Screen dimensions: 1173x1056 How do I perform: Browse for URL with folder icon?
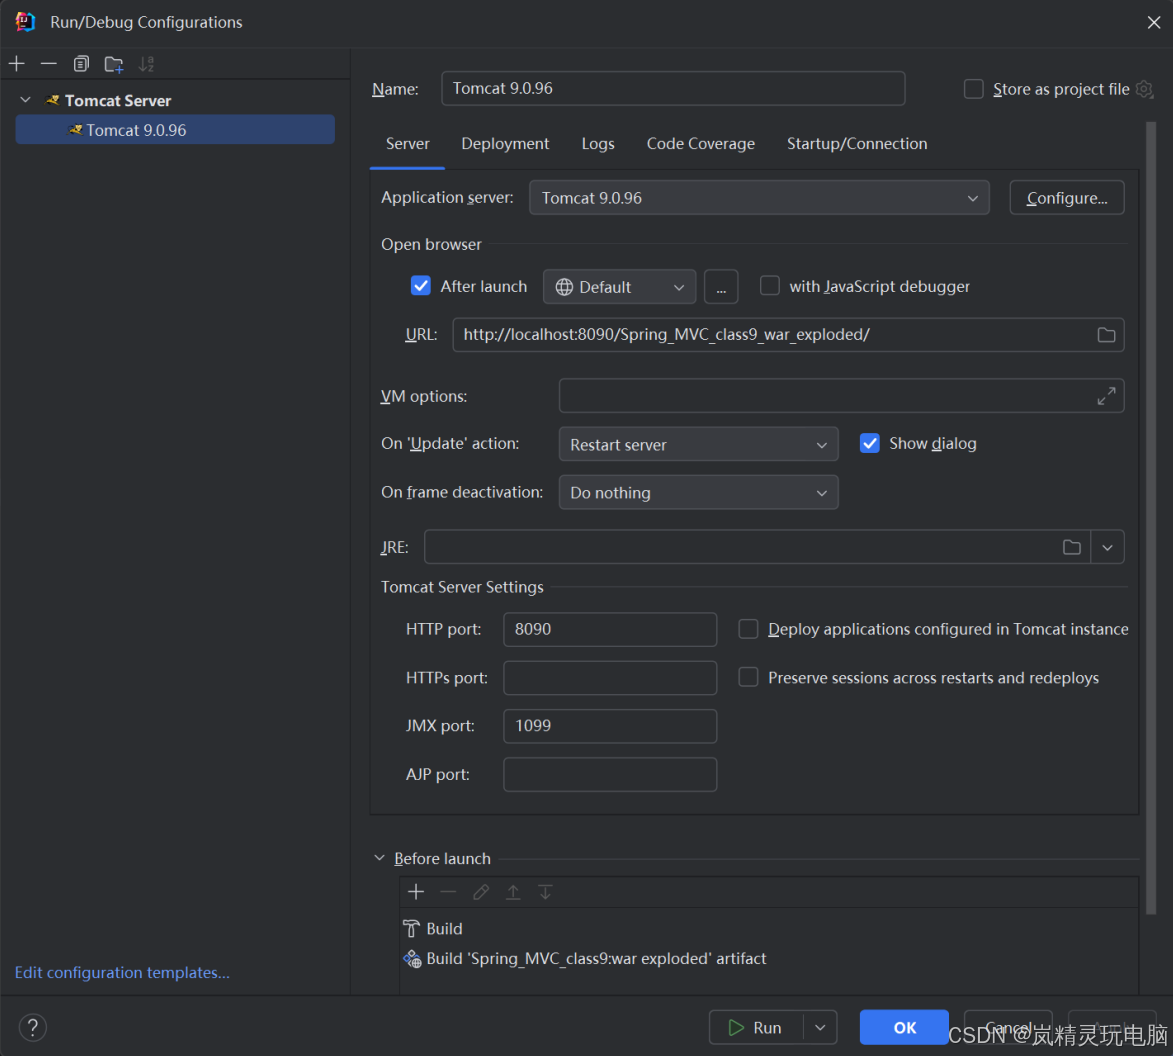click(x=1106, y=335)
